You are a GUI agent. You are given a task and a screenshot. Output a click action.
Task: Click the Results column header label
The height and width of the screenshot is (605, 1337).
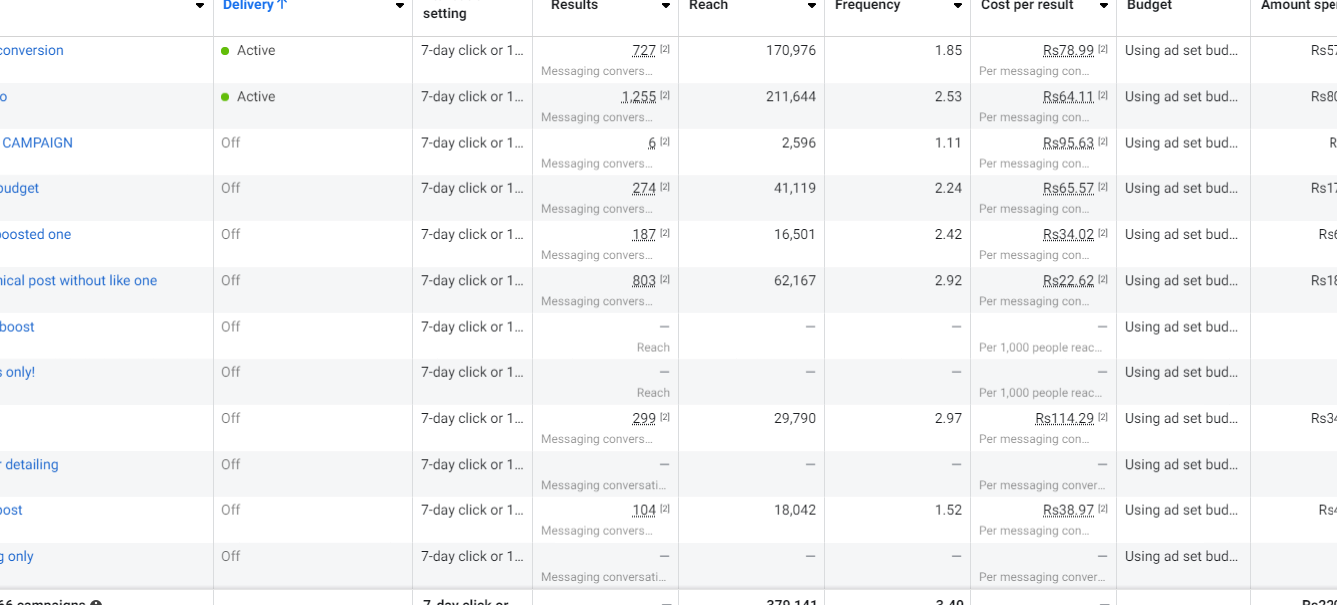pyautogui.click(x=574, y=6)
